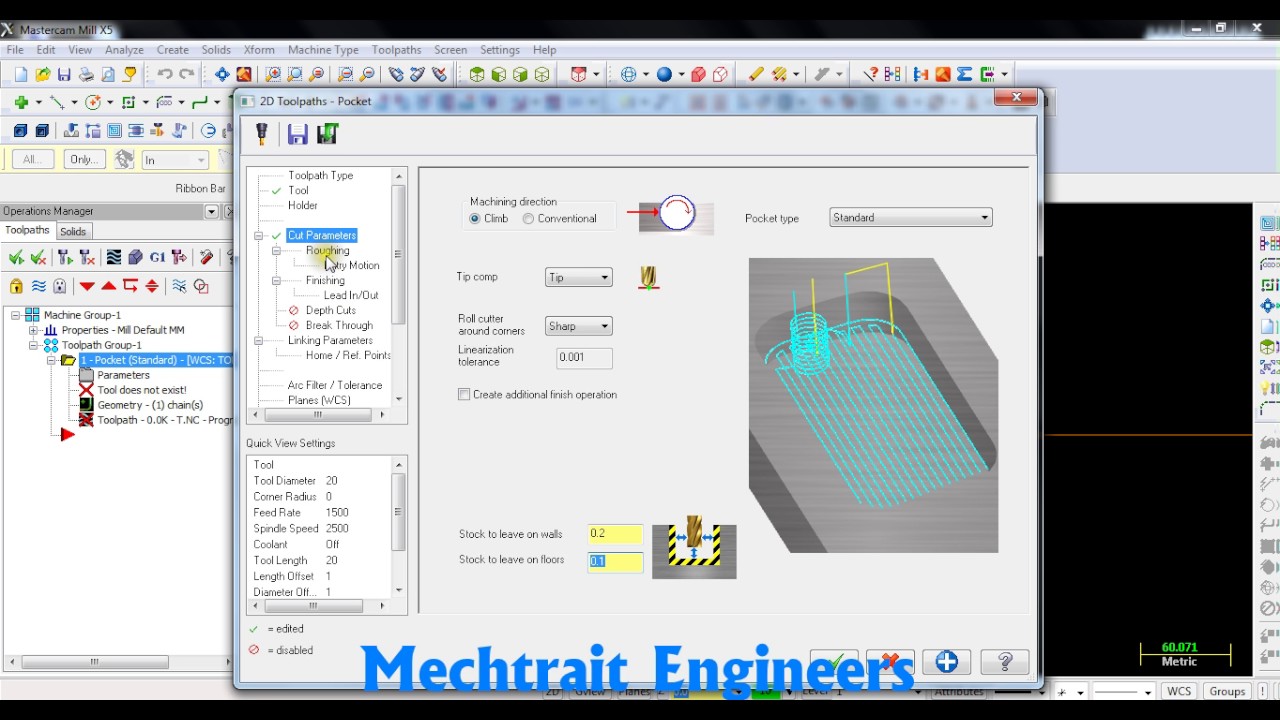Backplot selected operations (wavy lines icon)
The height and width of the screenshot is (720, 1280).
pyautogui.click(x=114, y=258)
